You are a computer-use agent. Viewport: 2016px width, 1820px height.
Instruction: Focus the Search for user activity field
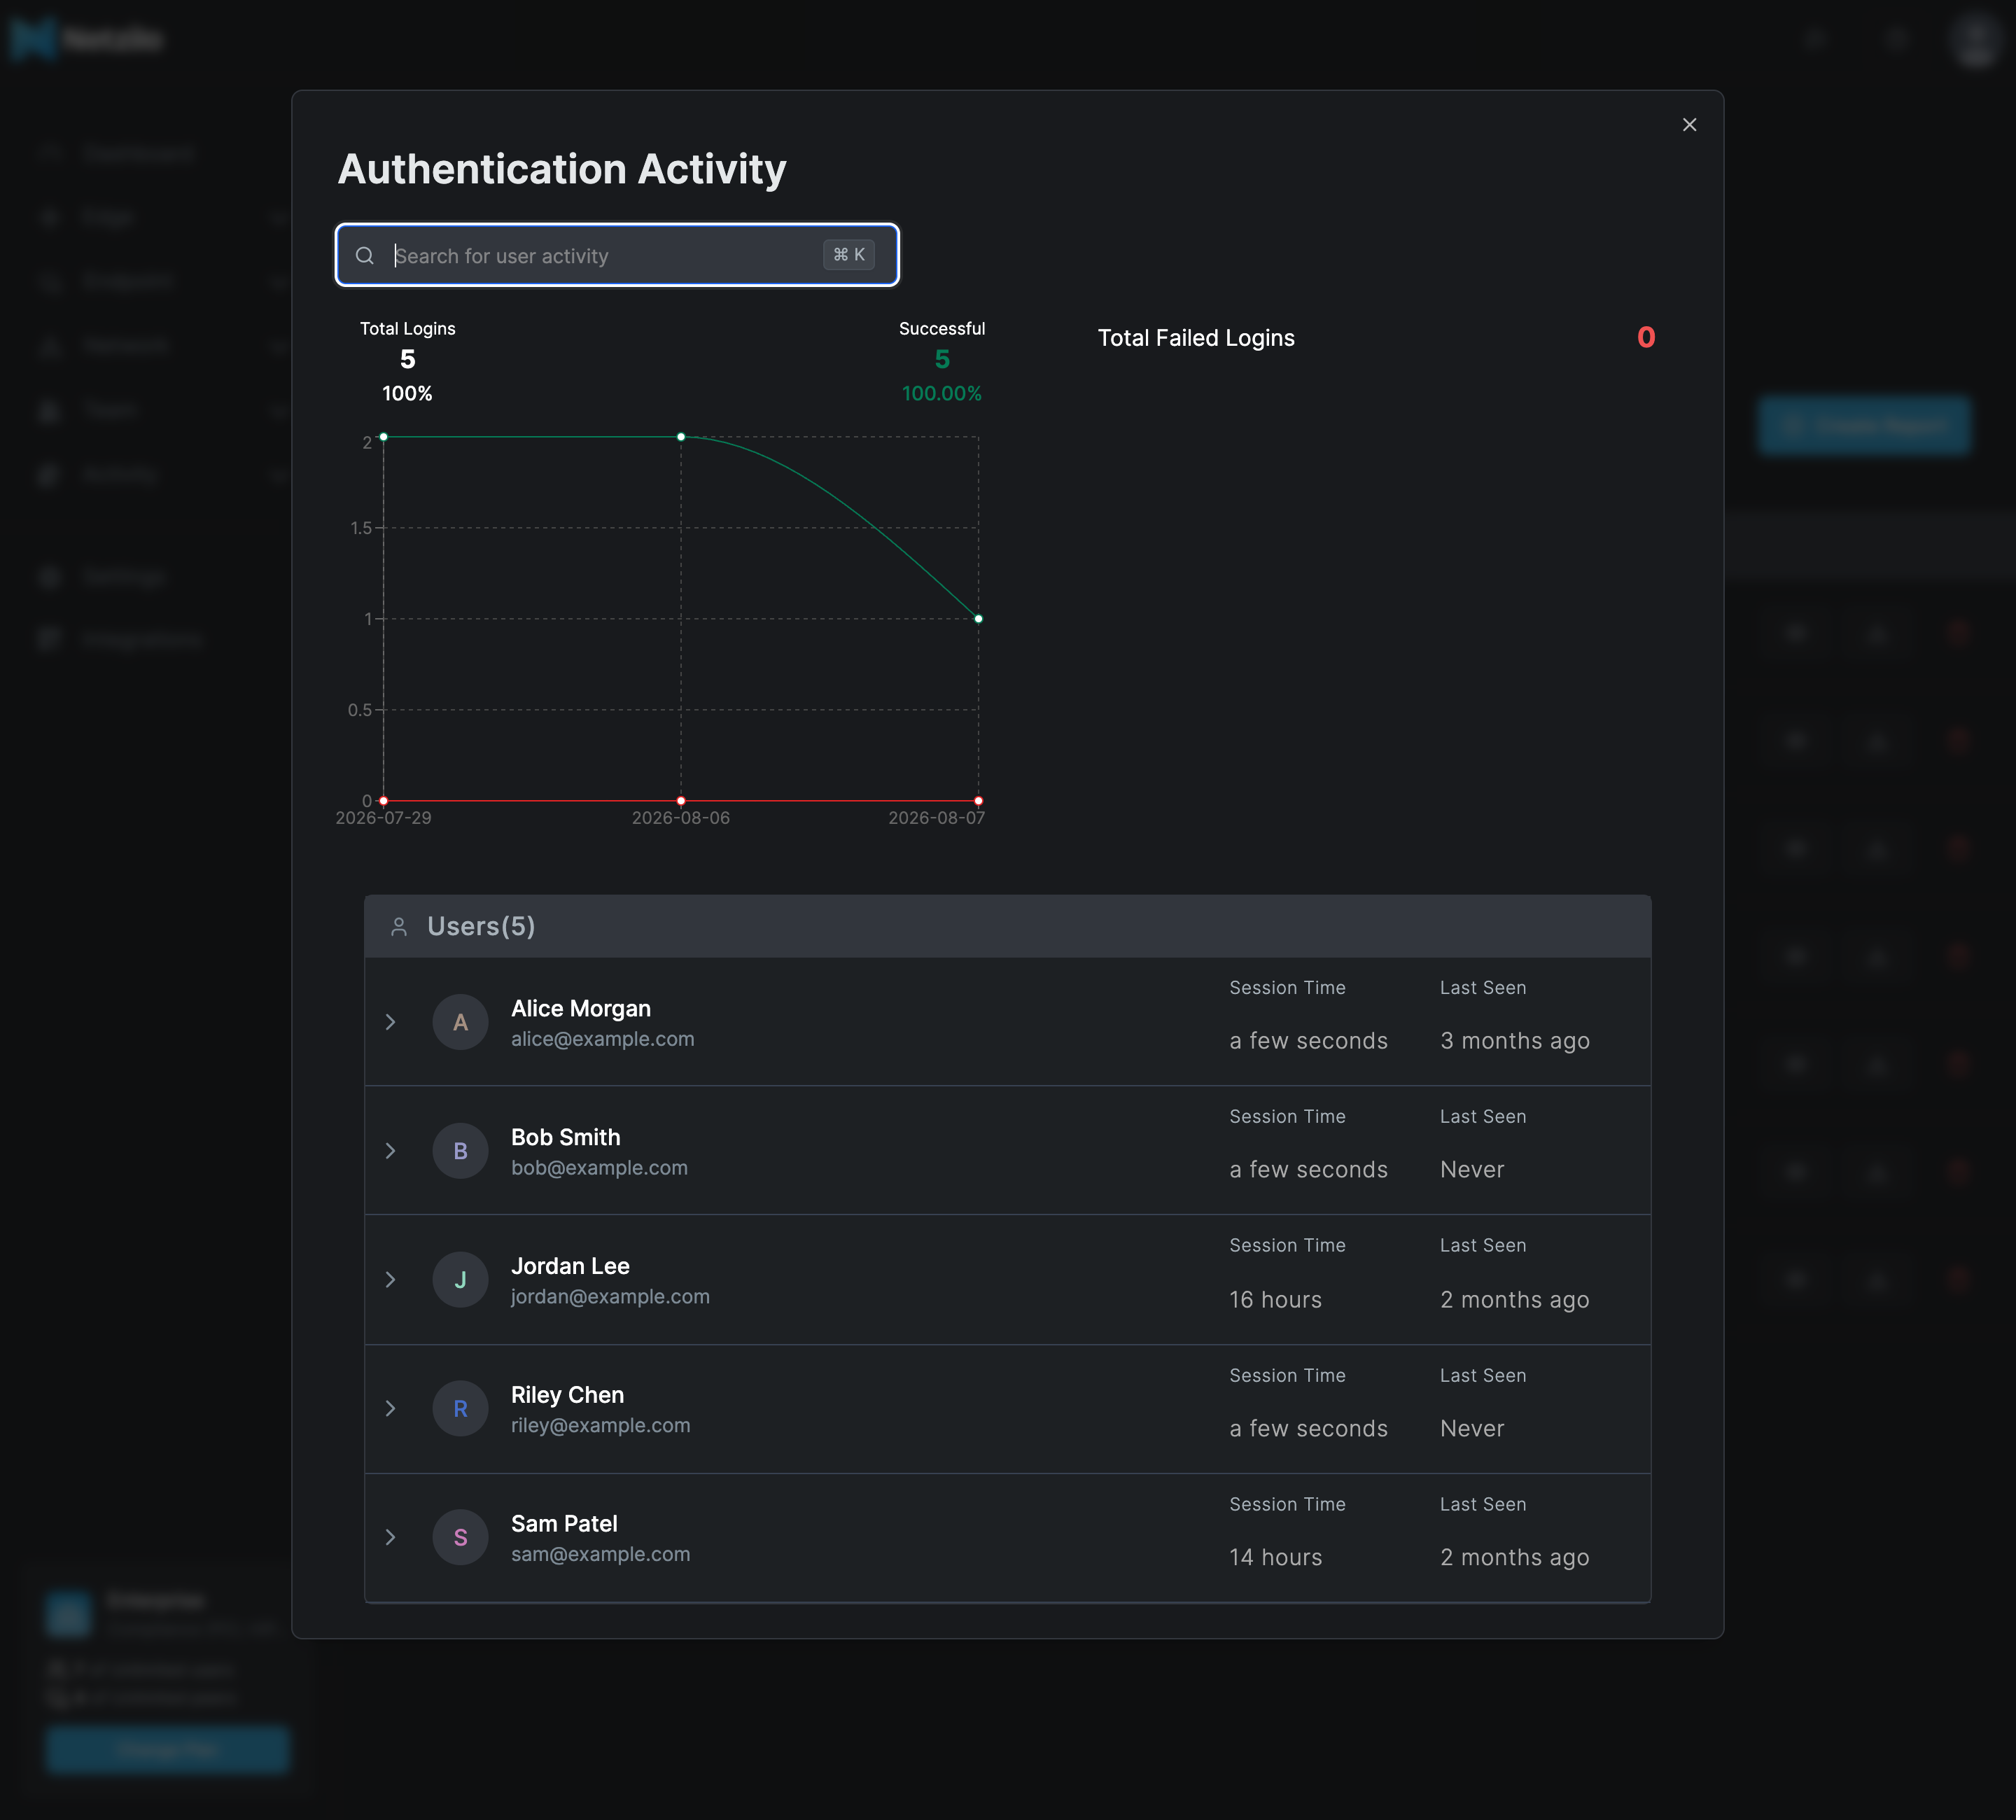[x=617, y=255]
